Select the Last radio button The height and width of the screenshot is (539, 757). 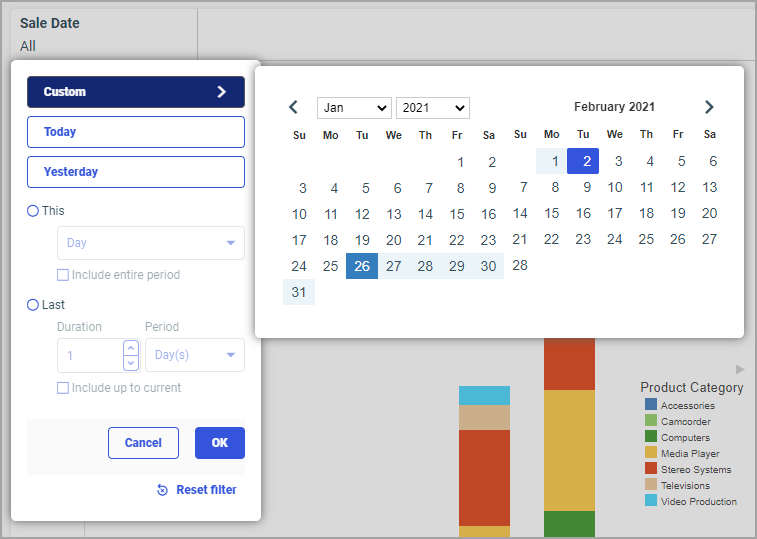pyautogui.click(x=33, y=305)
